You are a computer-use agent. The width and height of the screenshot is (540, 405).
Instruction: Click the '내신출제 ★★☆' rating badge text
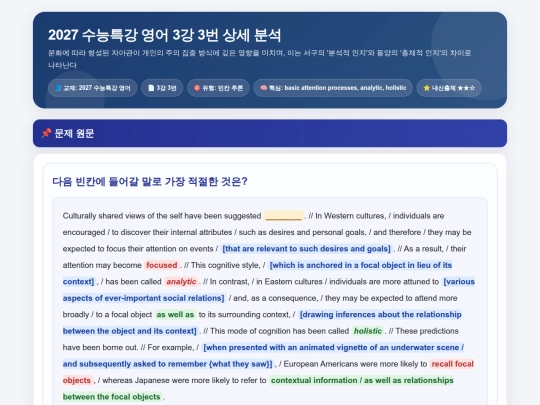coord(453,88)
